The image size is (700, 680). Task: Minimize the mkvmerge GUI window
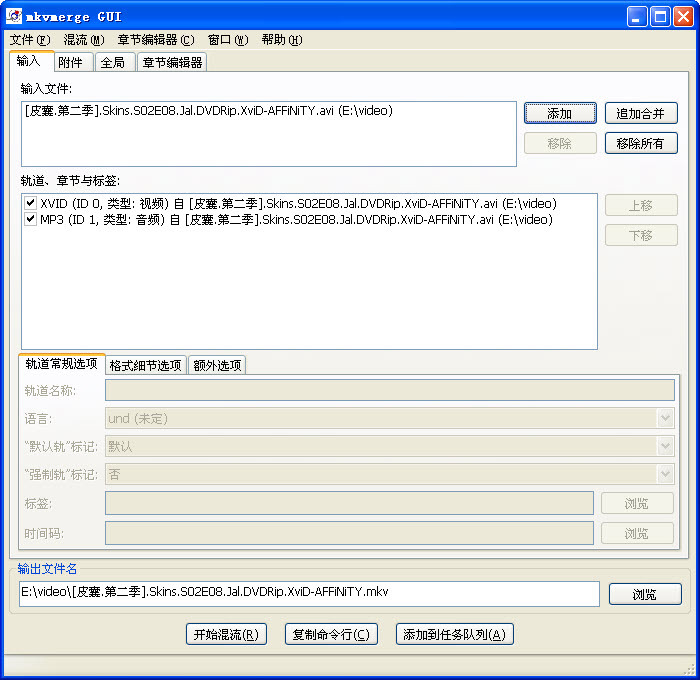[637, 17]
